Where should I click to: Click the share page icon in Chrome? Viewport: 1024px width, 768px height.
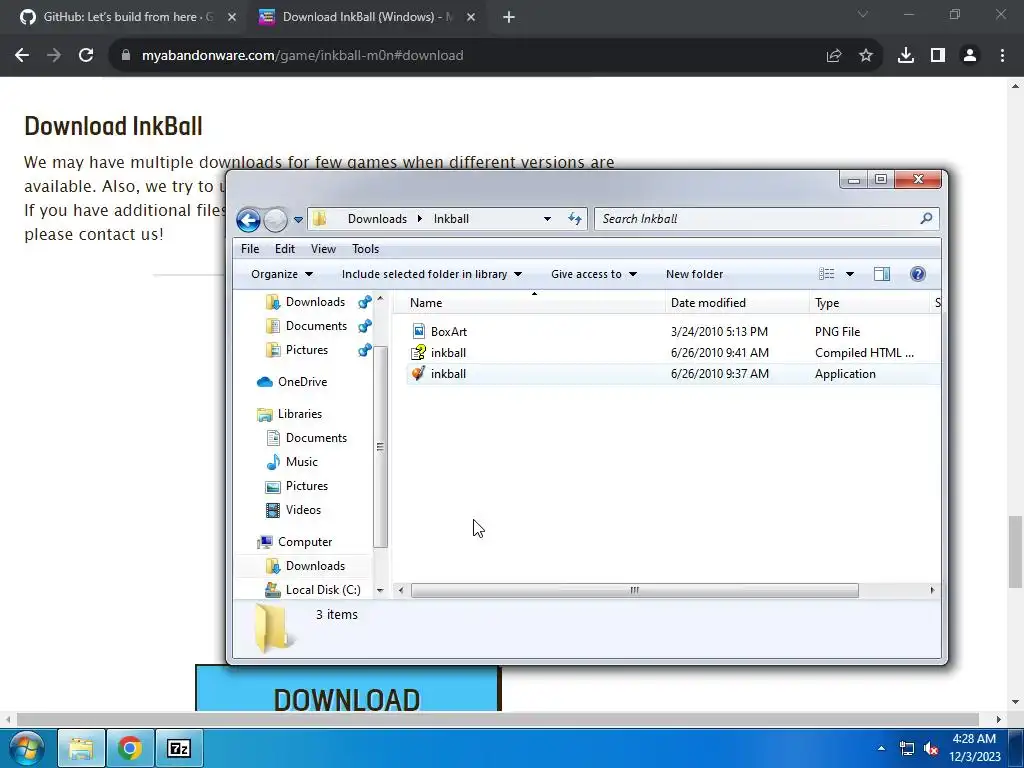(x=834, y=56)
